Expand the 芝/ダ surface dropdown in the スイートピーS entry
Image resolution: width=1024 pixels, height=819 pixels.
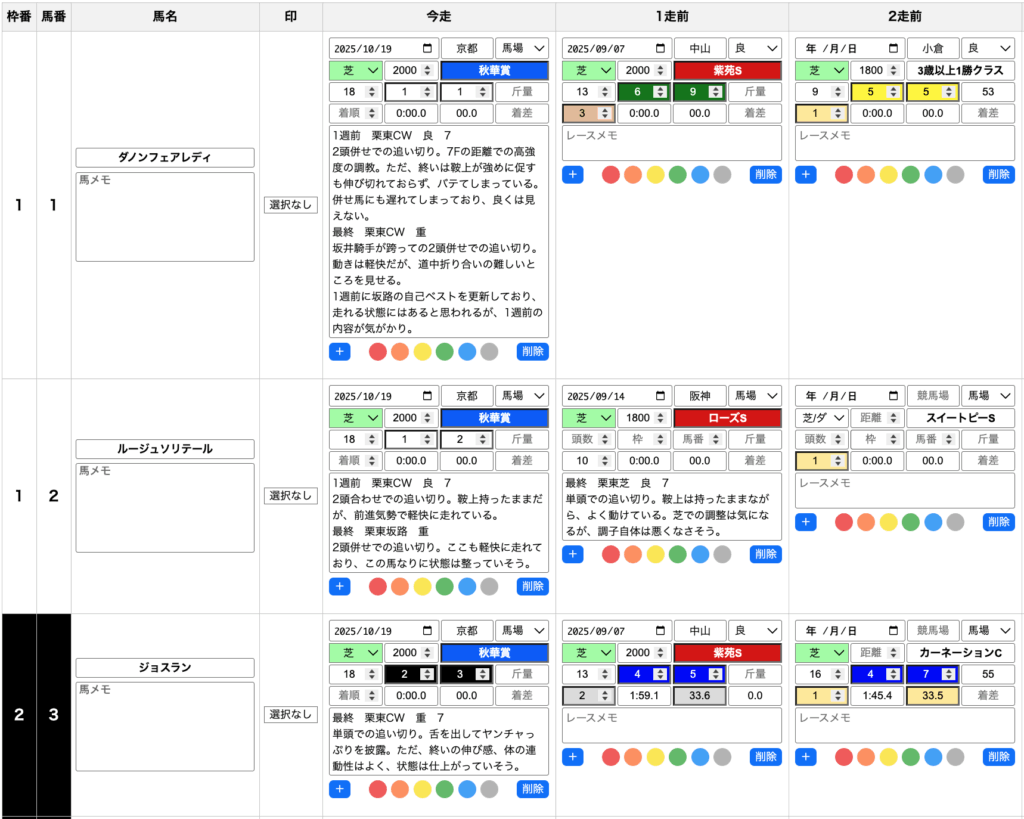pos(821,418)
